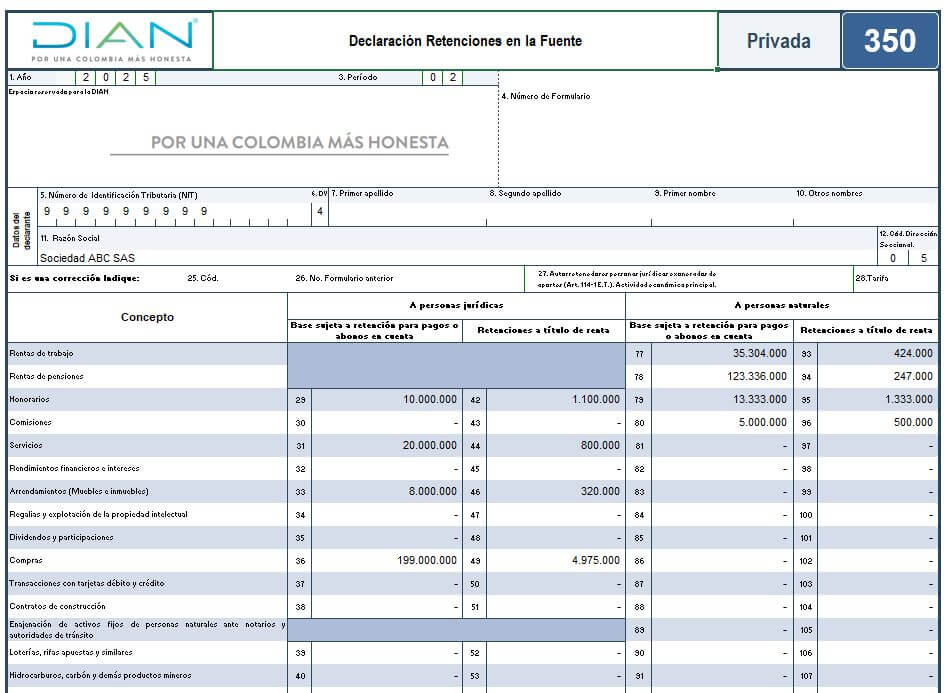
Task: Click the 350 form number badge
Action: click(890, 40)
